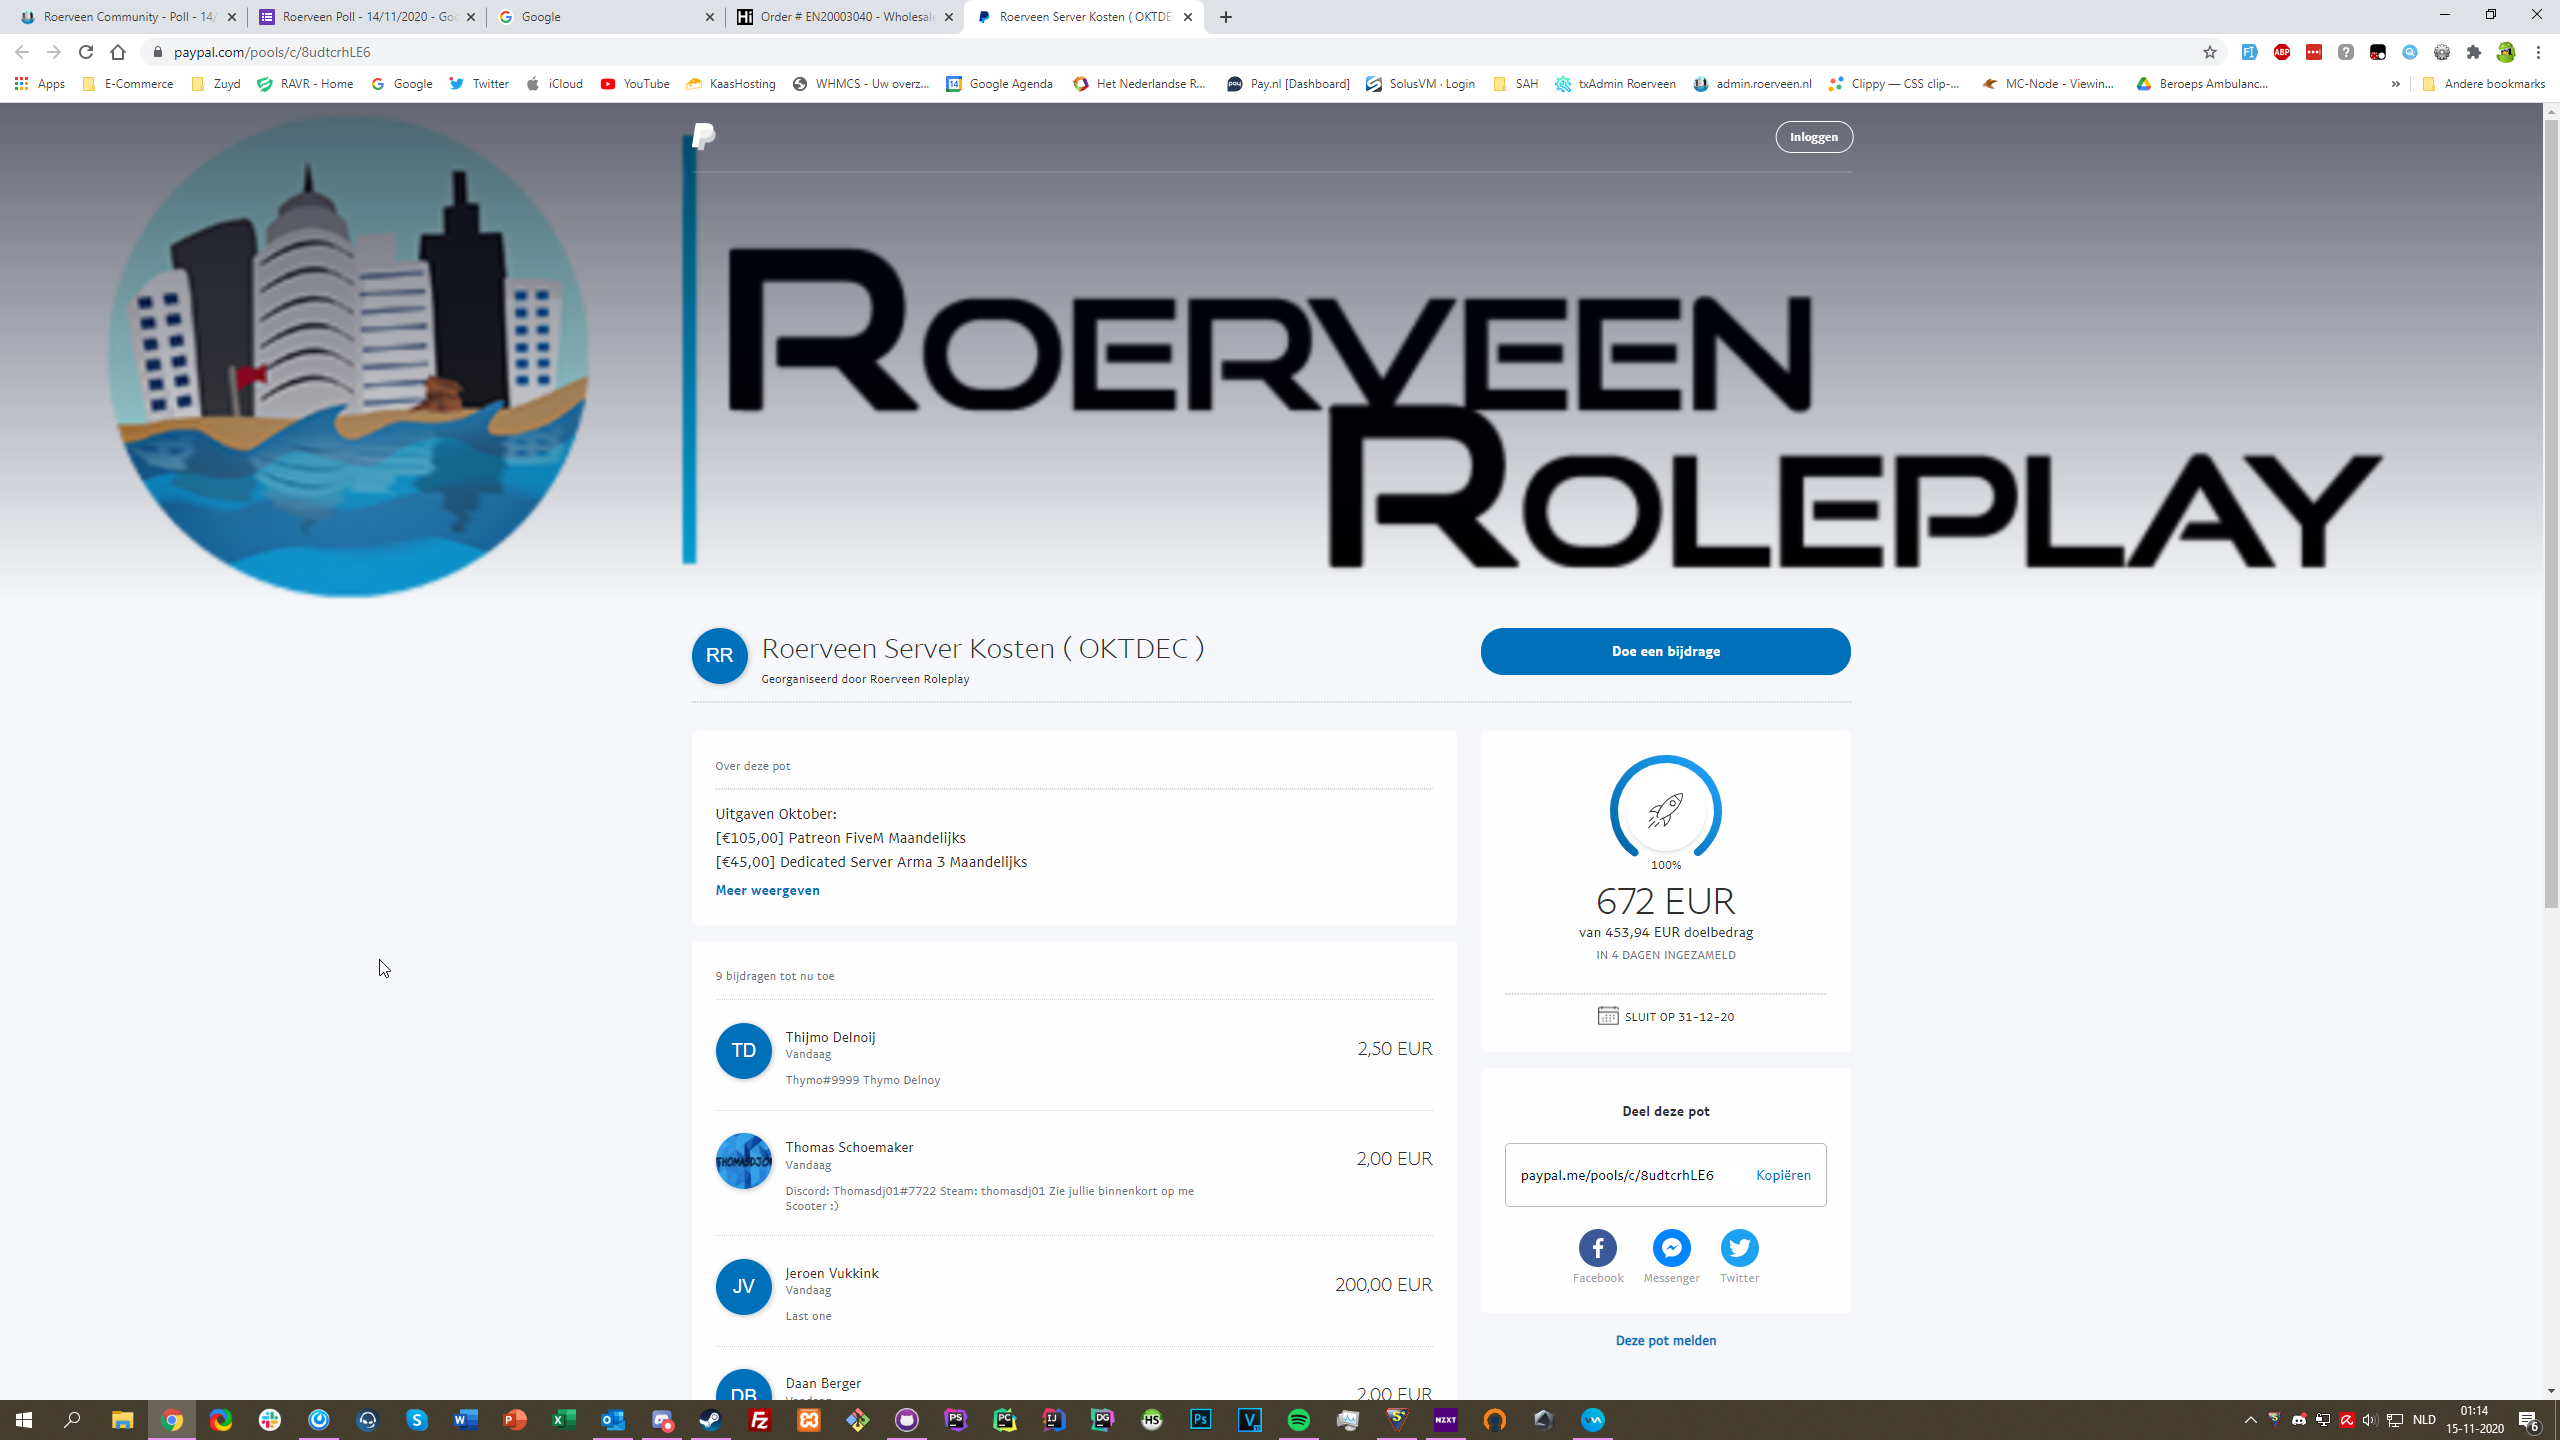
Task: Open Spotify from taskbar
Action: coord(1298,1420)
